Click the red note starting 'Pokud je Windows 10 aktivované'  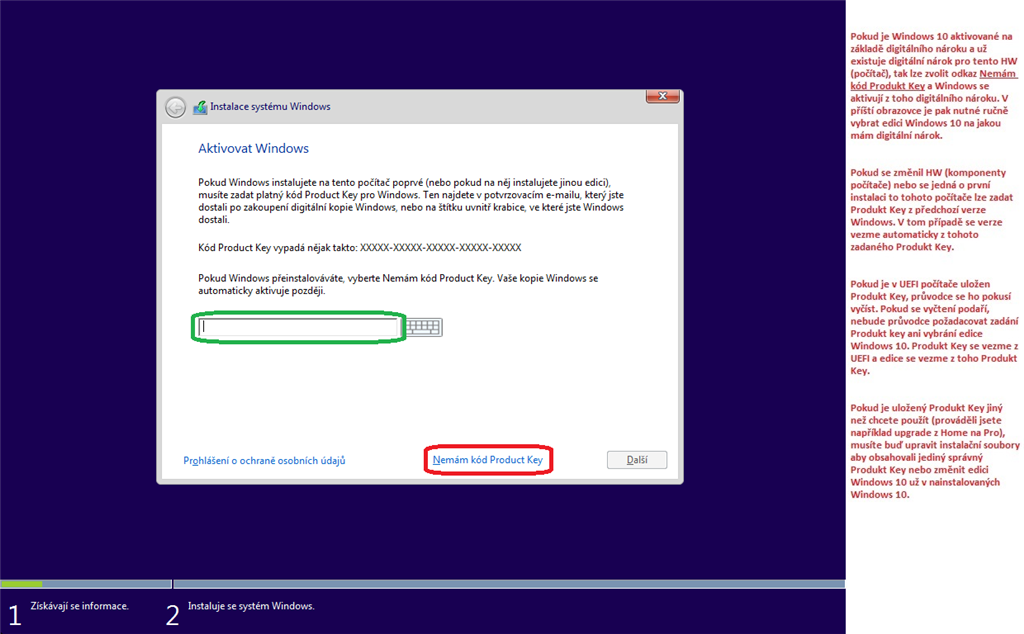pos(934,86)
